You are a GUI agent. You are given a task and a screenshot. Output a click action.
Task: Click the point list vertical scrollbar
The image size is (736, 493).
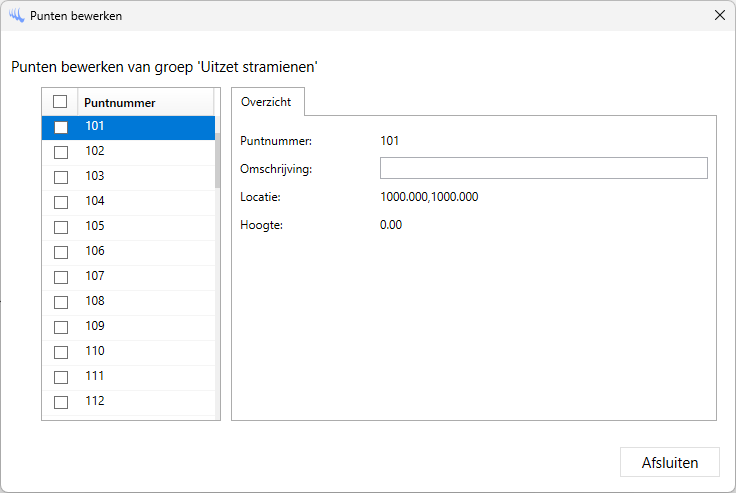(x=217, y=160)
